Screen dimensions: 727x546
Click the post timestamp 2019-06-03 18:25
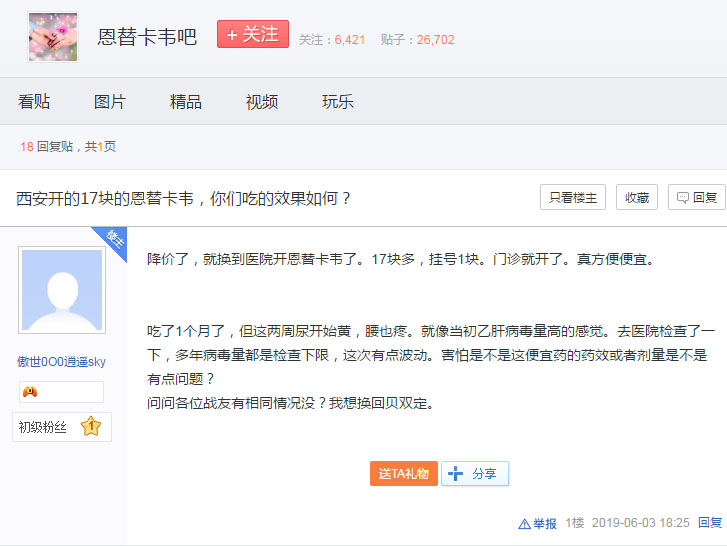pos(640,523)
